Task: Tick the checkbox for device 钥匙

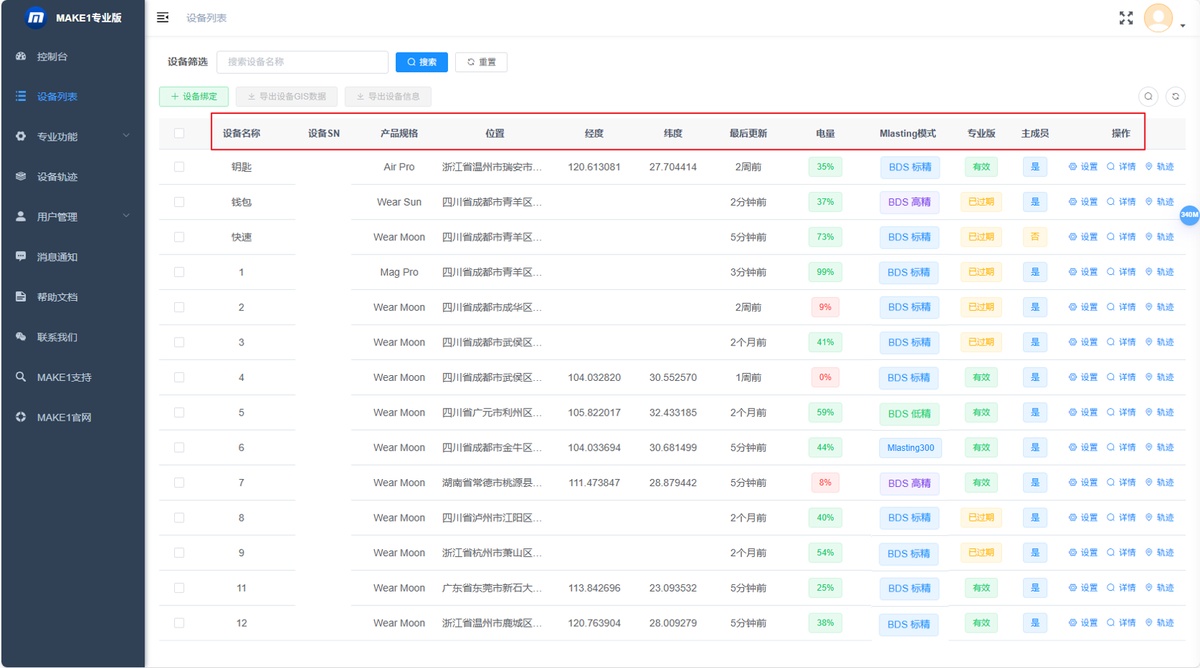Action: tap(179, 167)
